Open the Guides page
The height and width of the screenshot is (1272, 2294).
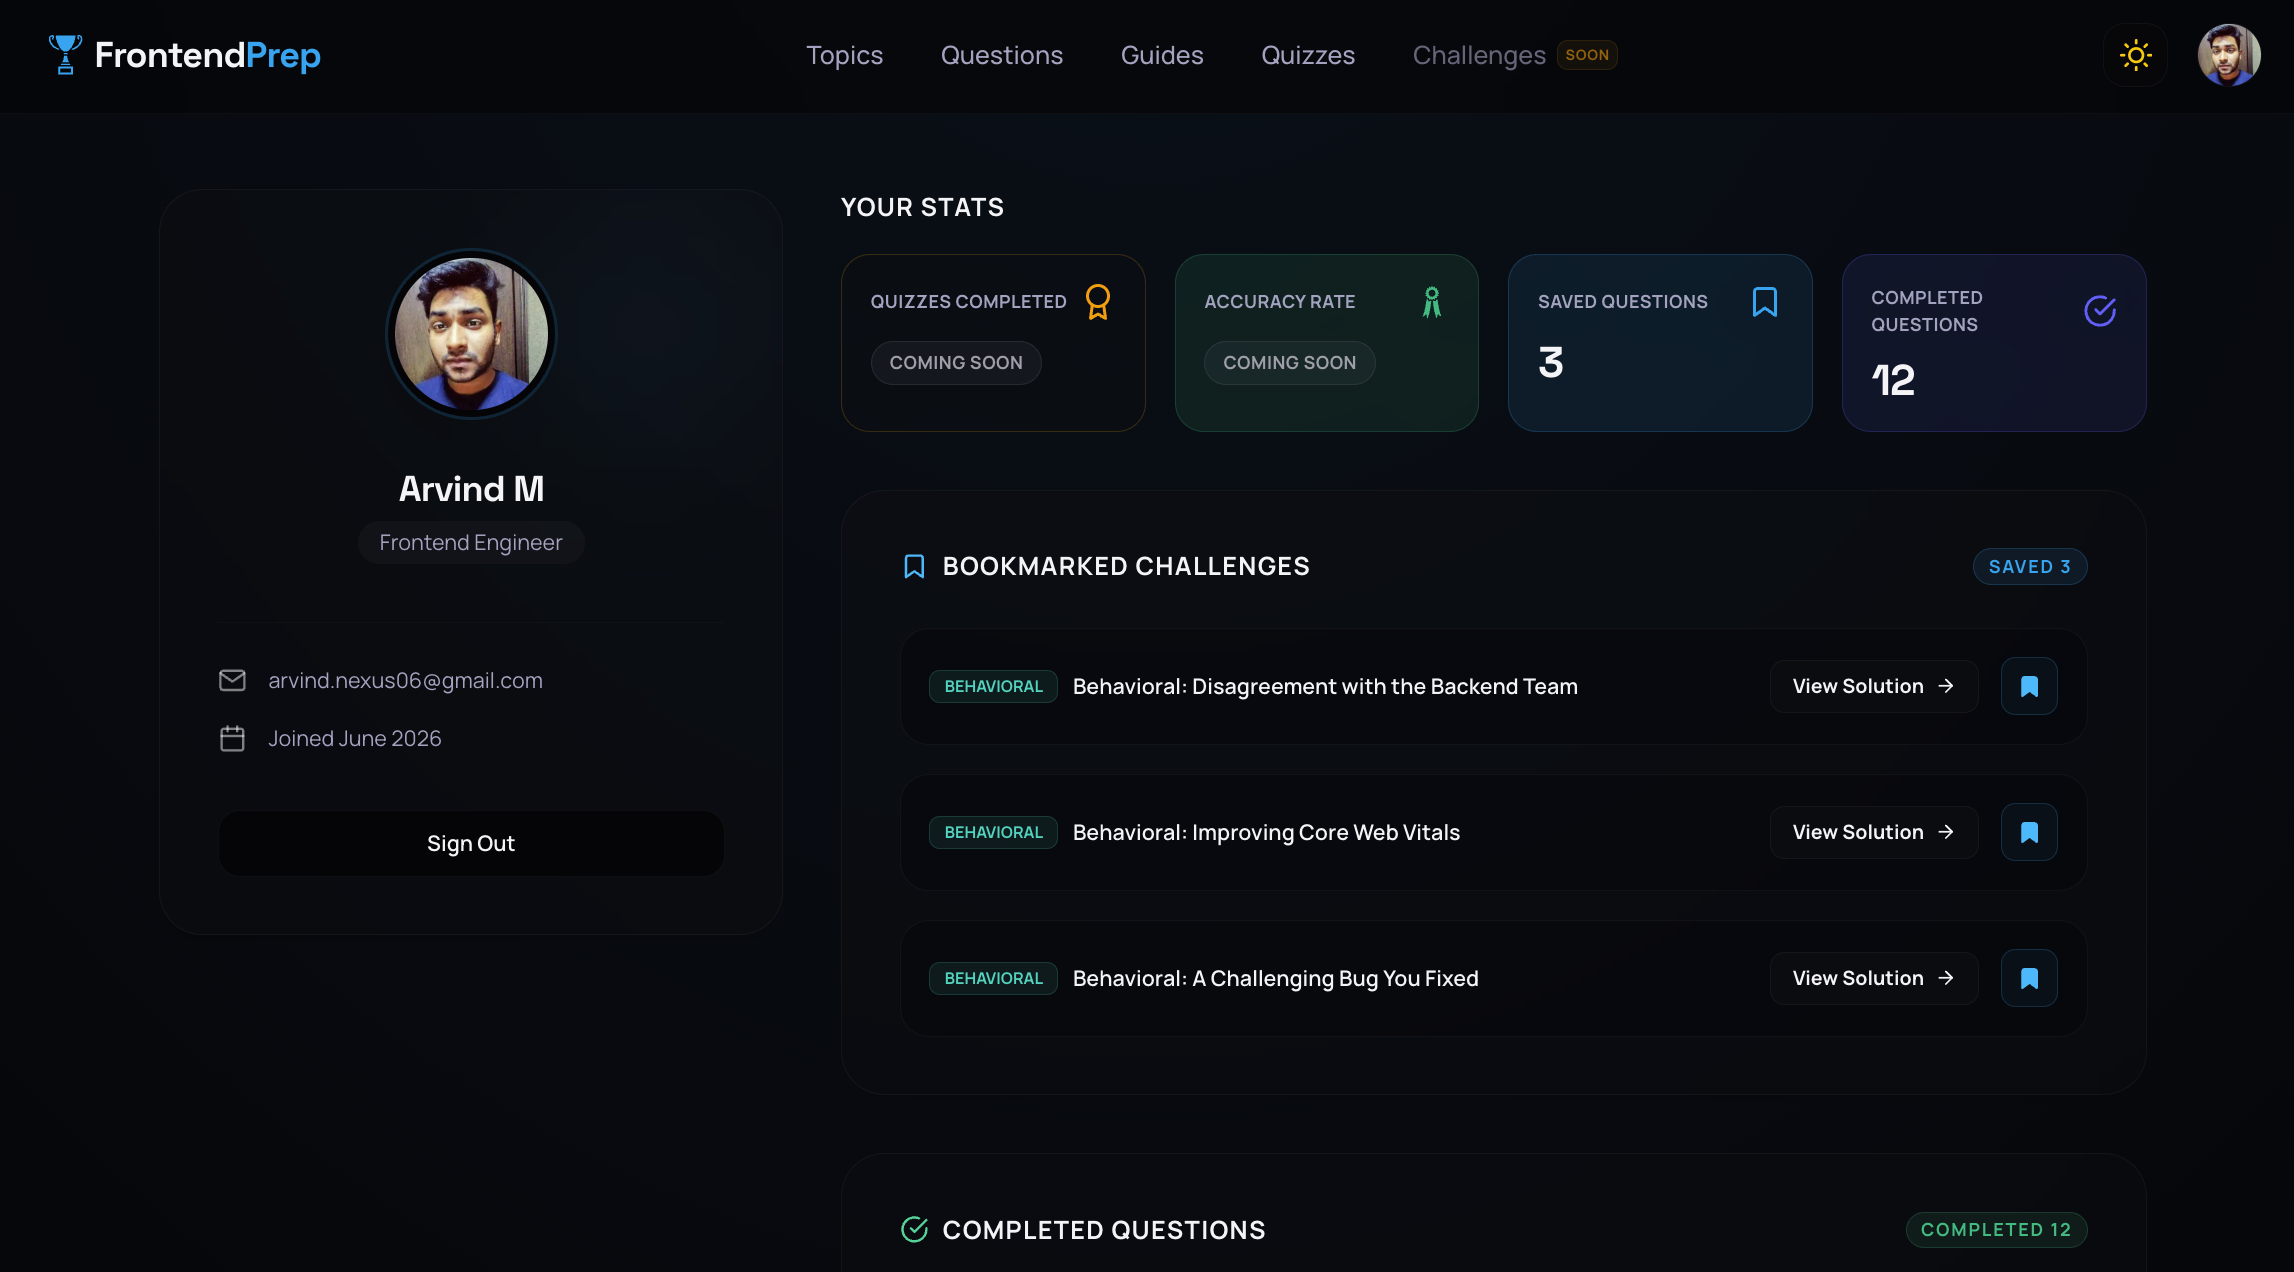[x=1161, y=55]
